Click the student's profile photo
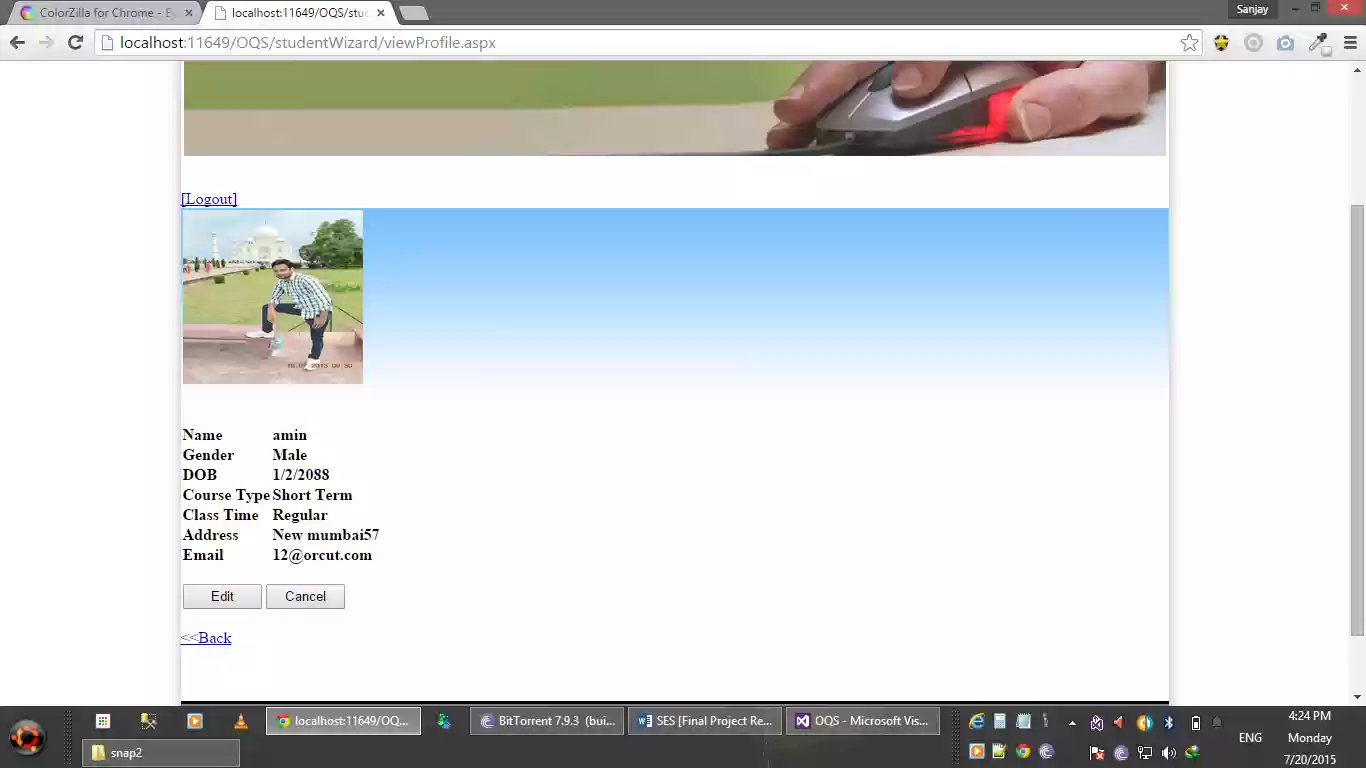This screenshot has width=1366, height=768. (272, 296)
